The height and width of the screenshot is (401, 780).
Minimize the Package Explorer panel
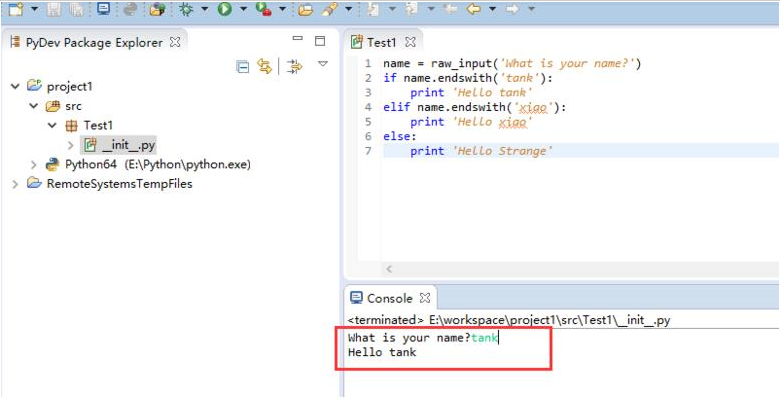(297, 39)
